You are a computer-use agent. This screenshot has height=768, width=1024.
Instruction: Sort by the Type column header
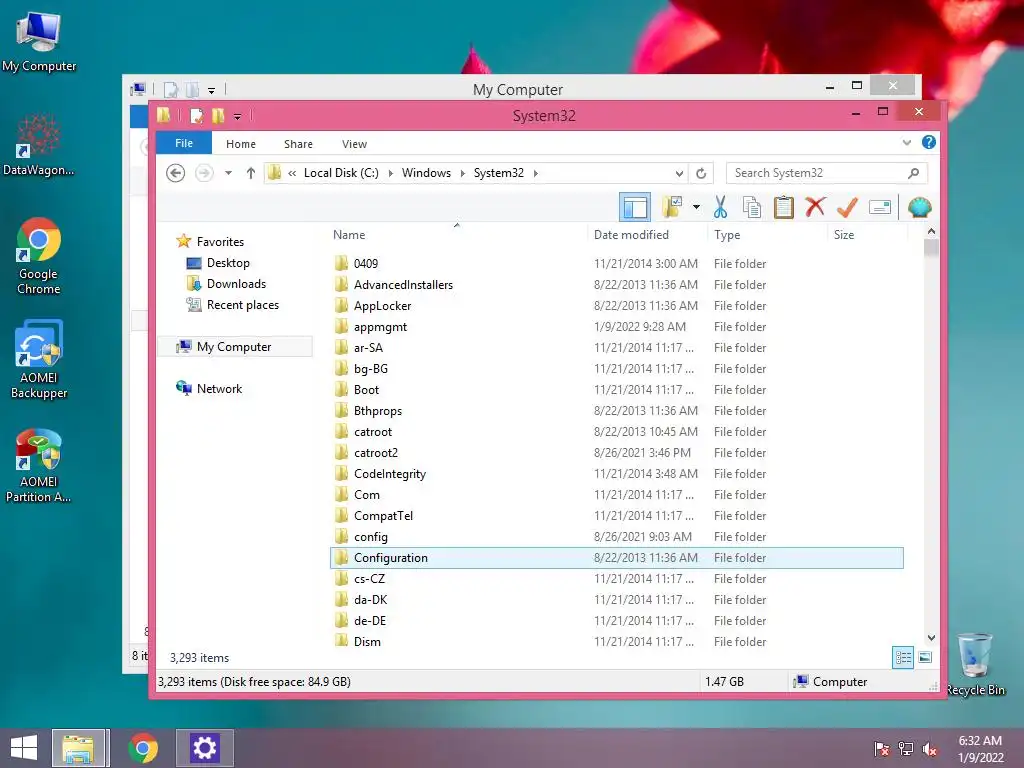(x=727, y=234)
